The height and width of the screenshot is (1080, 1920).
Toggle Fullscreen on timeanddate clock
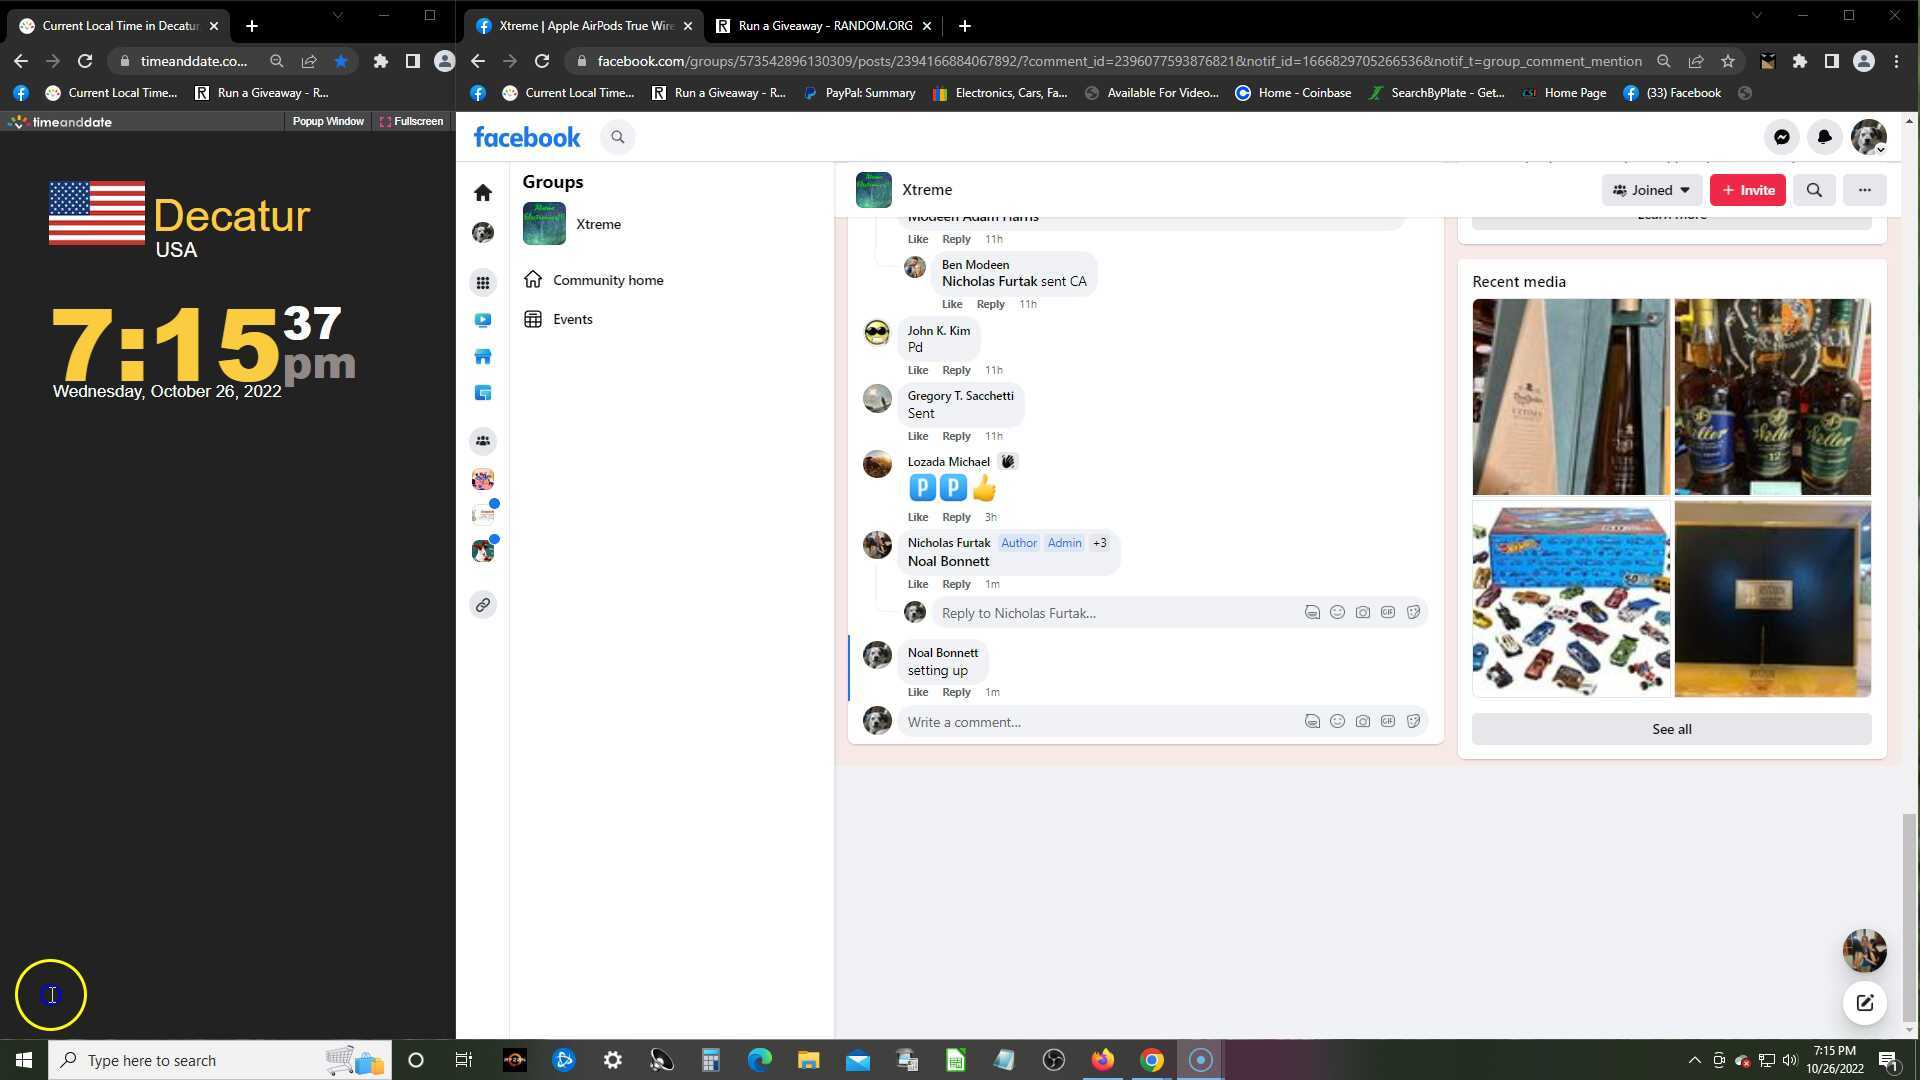pyautogui.click(x=411, y=121)
